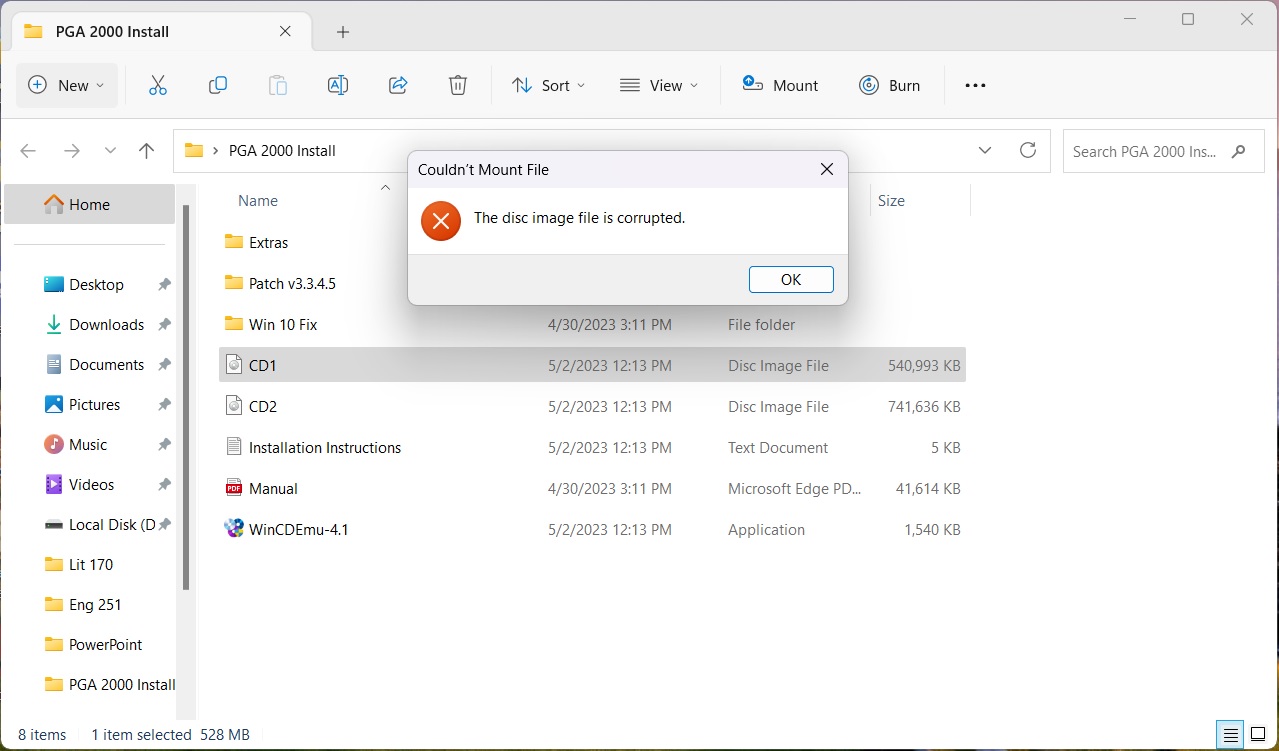
Task: Select the Manual PDF file
Action: coord(592,488)
